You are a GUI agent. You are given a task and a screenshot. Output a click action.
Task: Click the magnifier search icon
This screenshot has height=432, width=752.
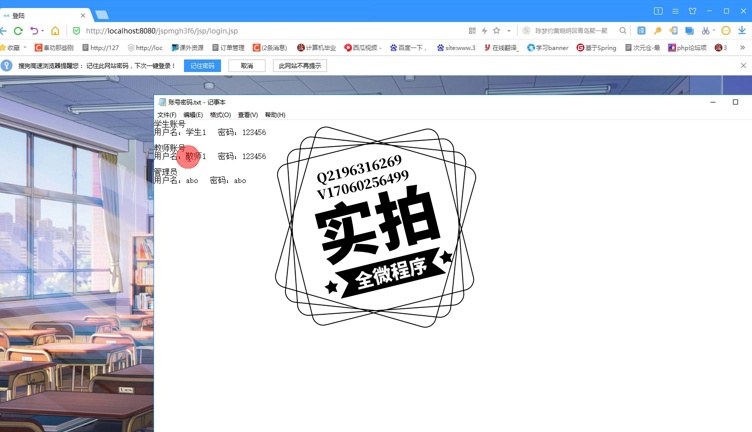coord(623,31)
